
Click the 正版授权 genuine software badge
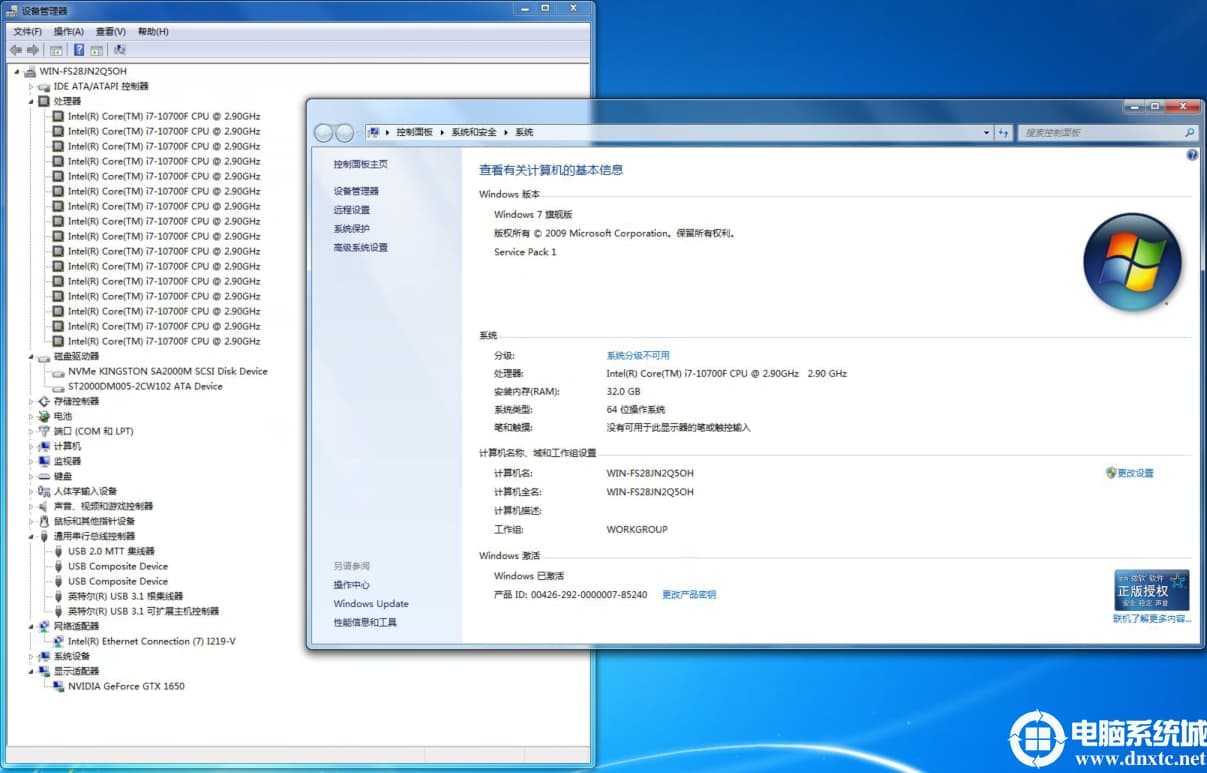click(1152, 590)
